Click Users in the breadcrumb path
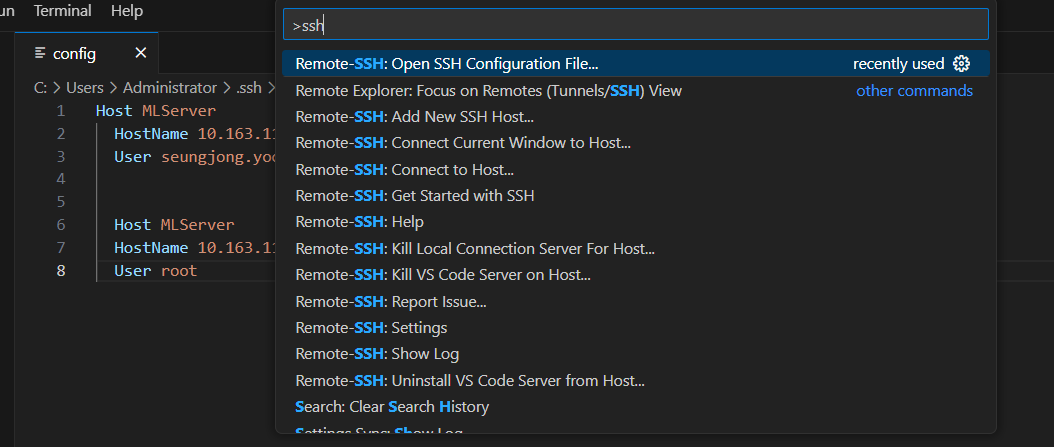Viewport: 1054px width, 447px height. click(x=85, y=88)
